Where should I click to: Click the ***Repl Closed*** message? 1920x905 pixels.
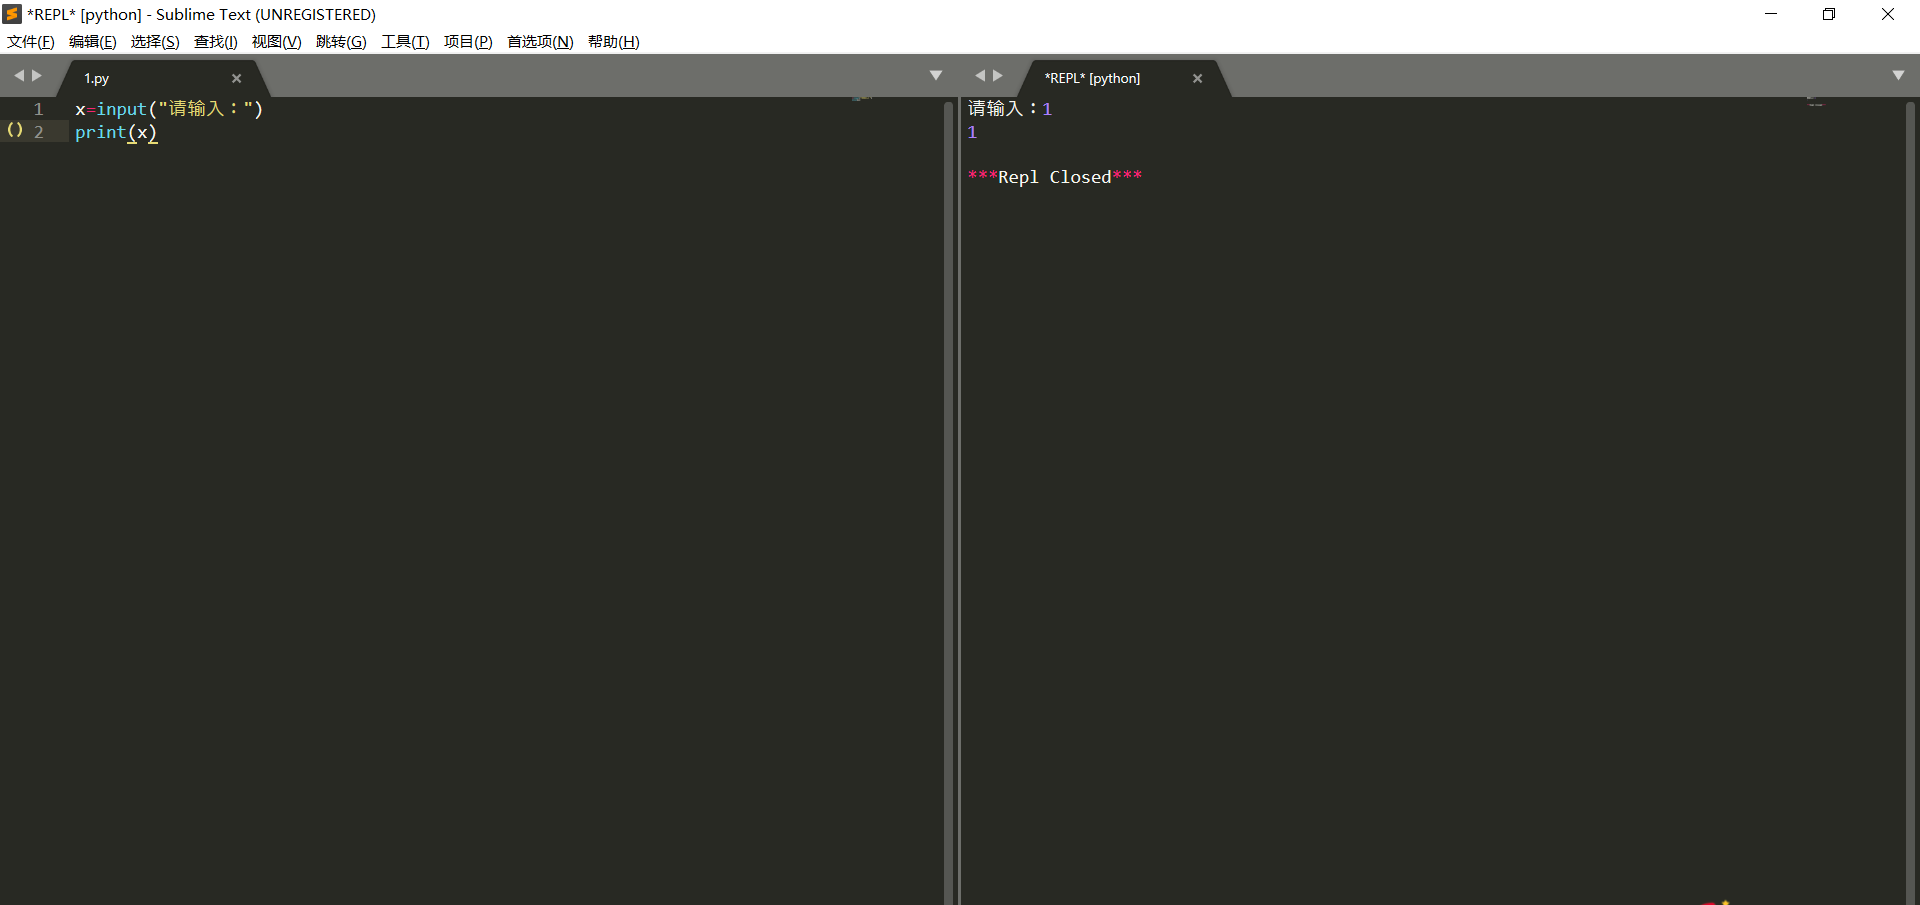[x=1055, y=177]
